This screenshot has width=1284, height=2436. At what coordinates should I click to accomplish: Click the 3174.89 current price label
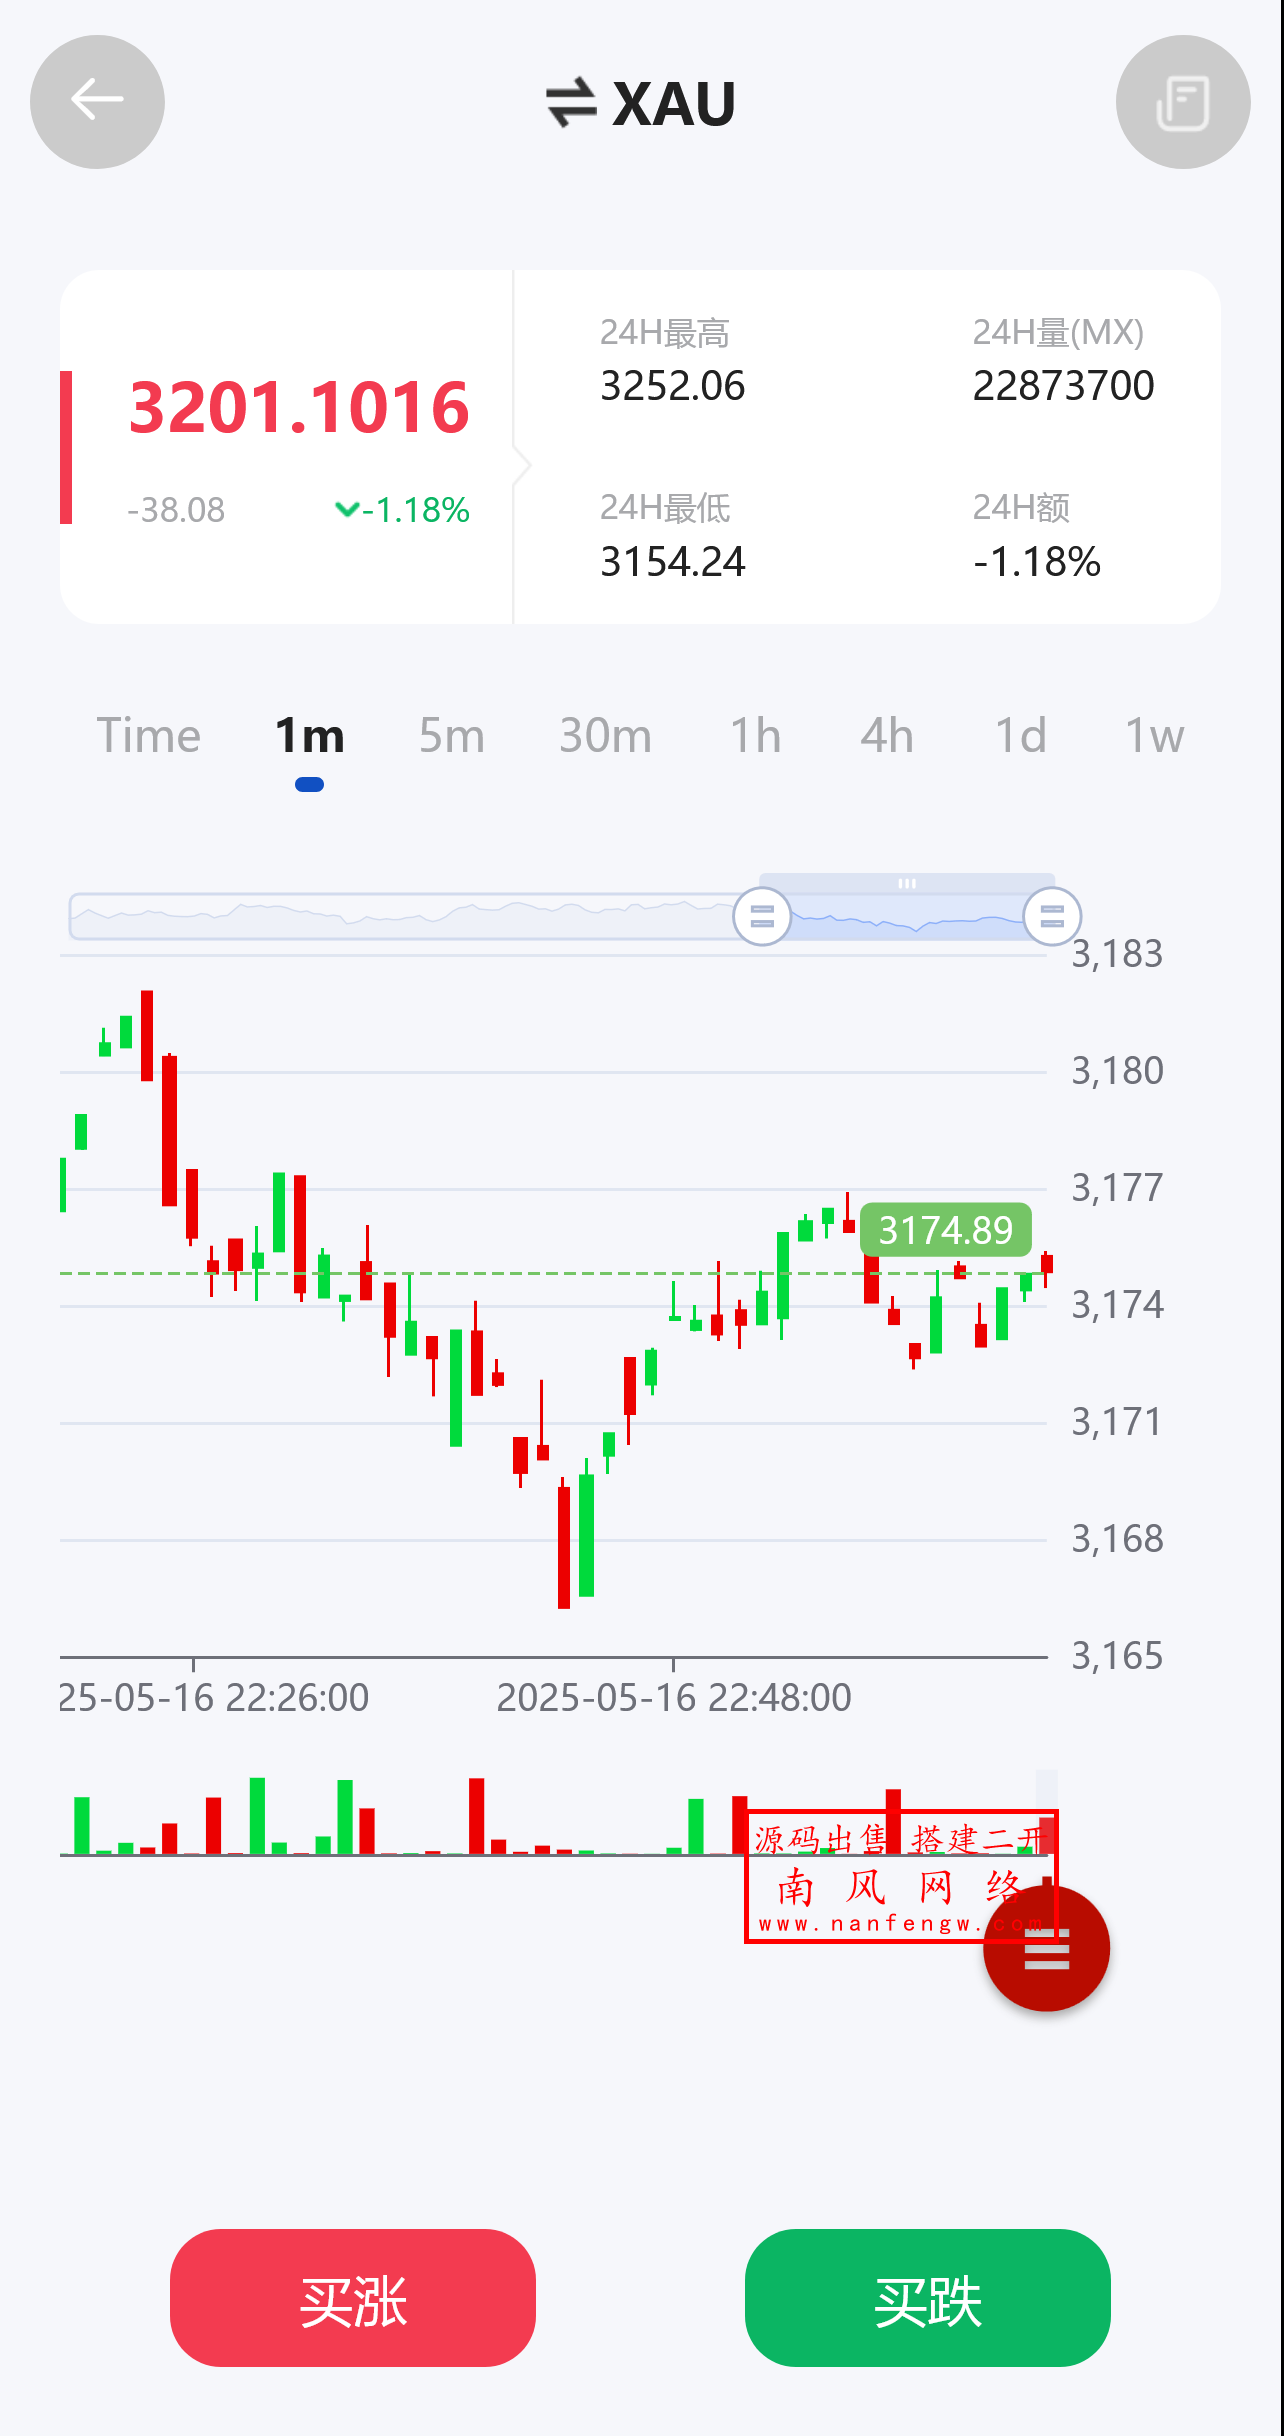pos(945,1230)
